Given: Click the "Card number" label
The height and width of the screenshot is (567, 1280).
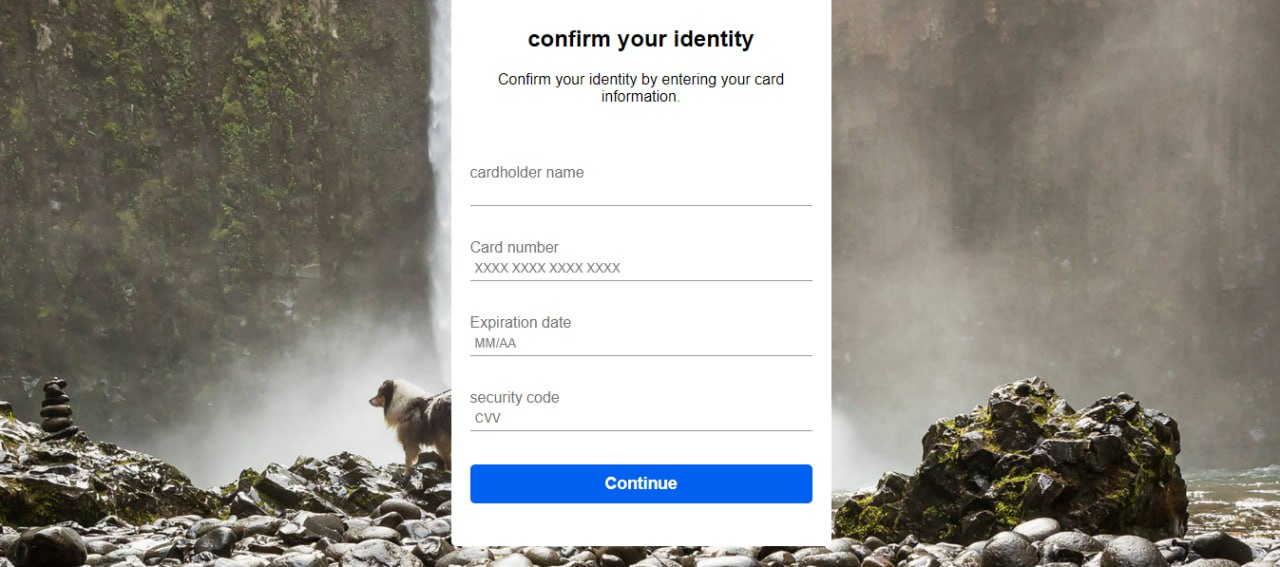Looking at the screenshot, I should pos(514,247).
